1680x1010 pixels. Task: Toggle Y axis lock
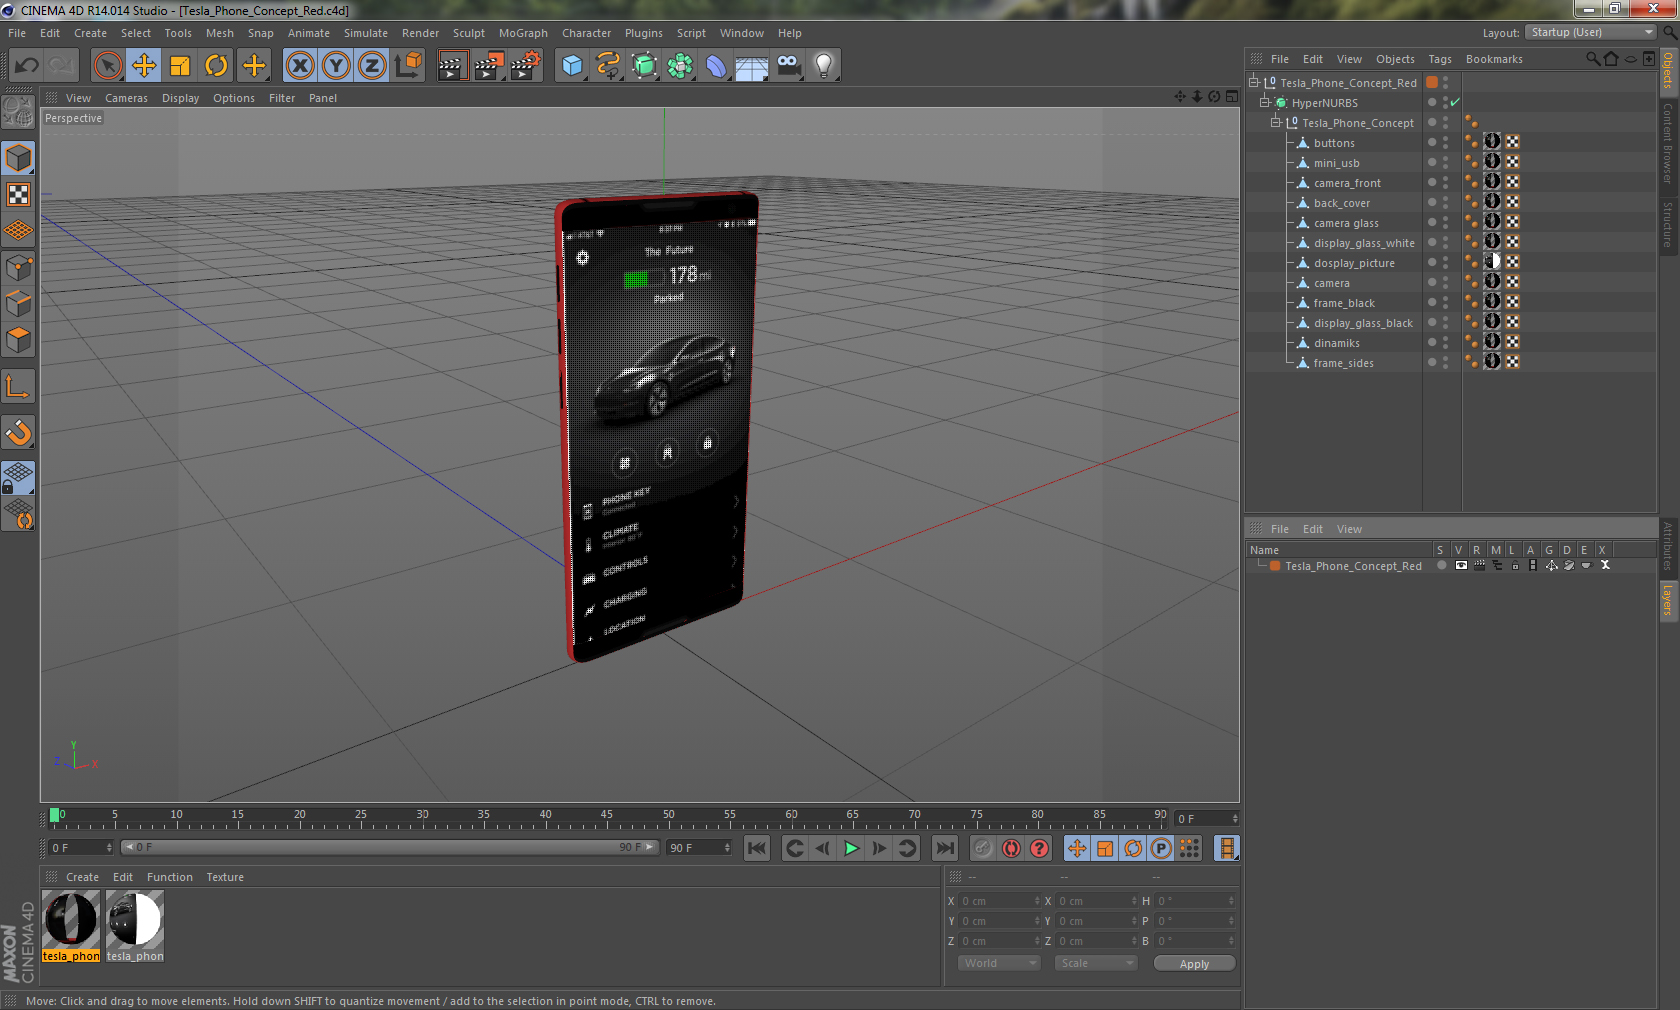point(336,66)
